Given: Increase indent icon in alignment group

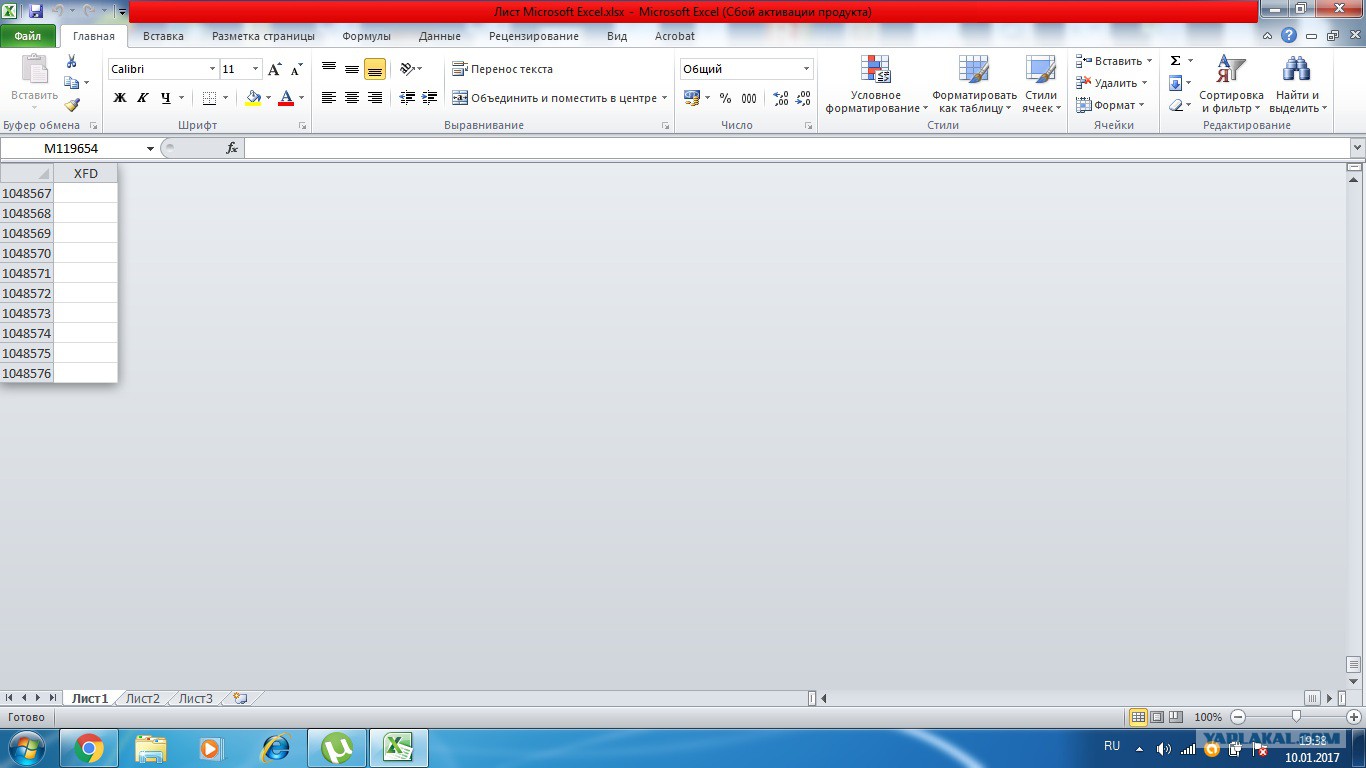Looking at the screenshot, I should click(x=430, y=98).
